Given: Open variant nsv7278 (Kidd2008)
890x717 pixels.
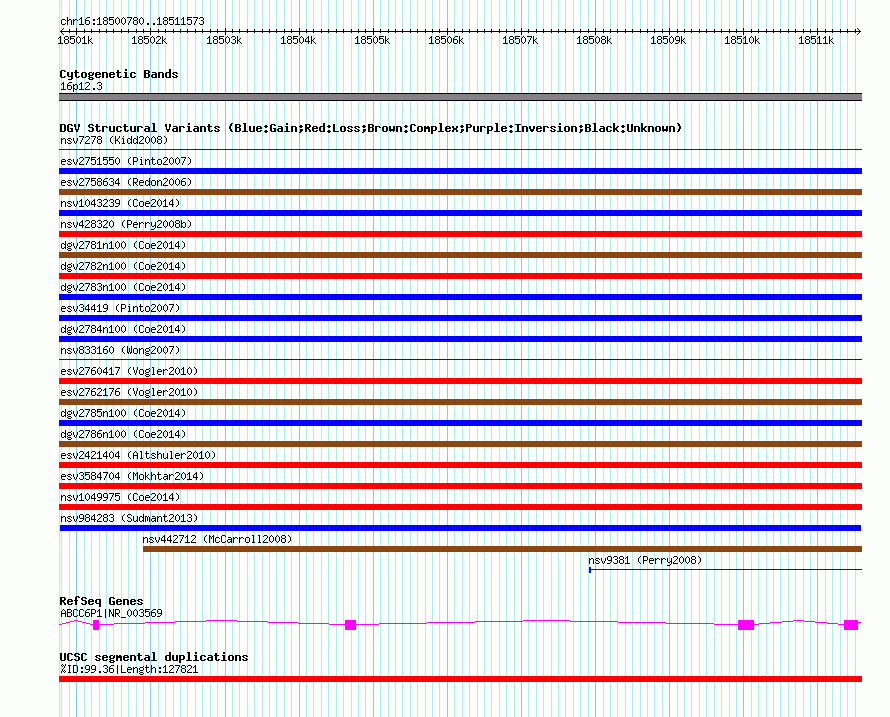Looking at the screenshot, I should coord(114,140).
